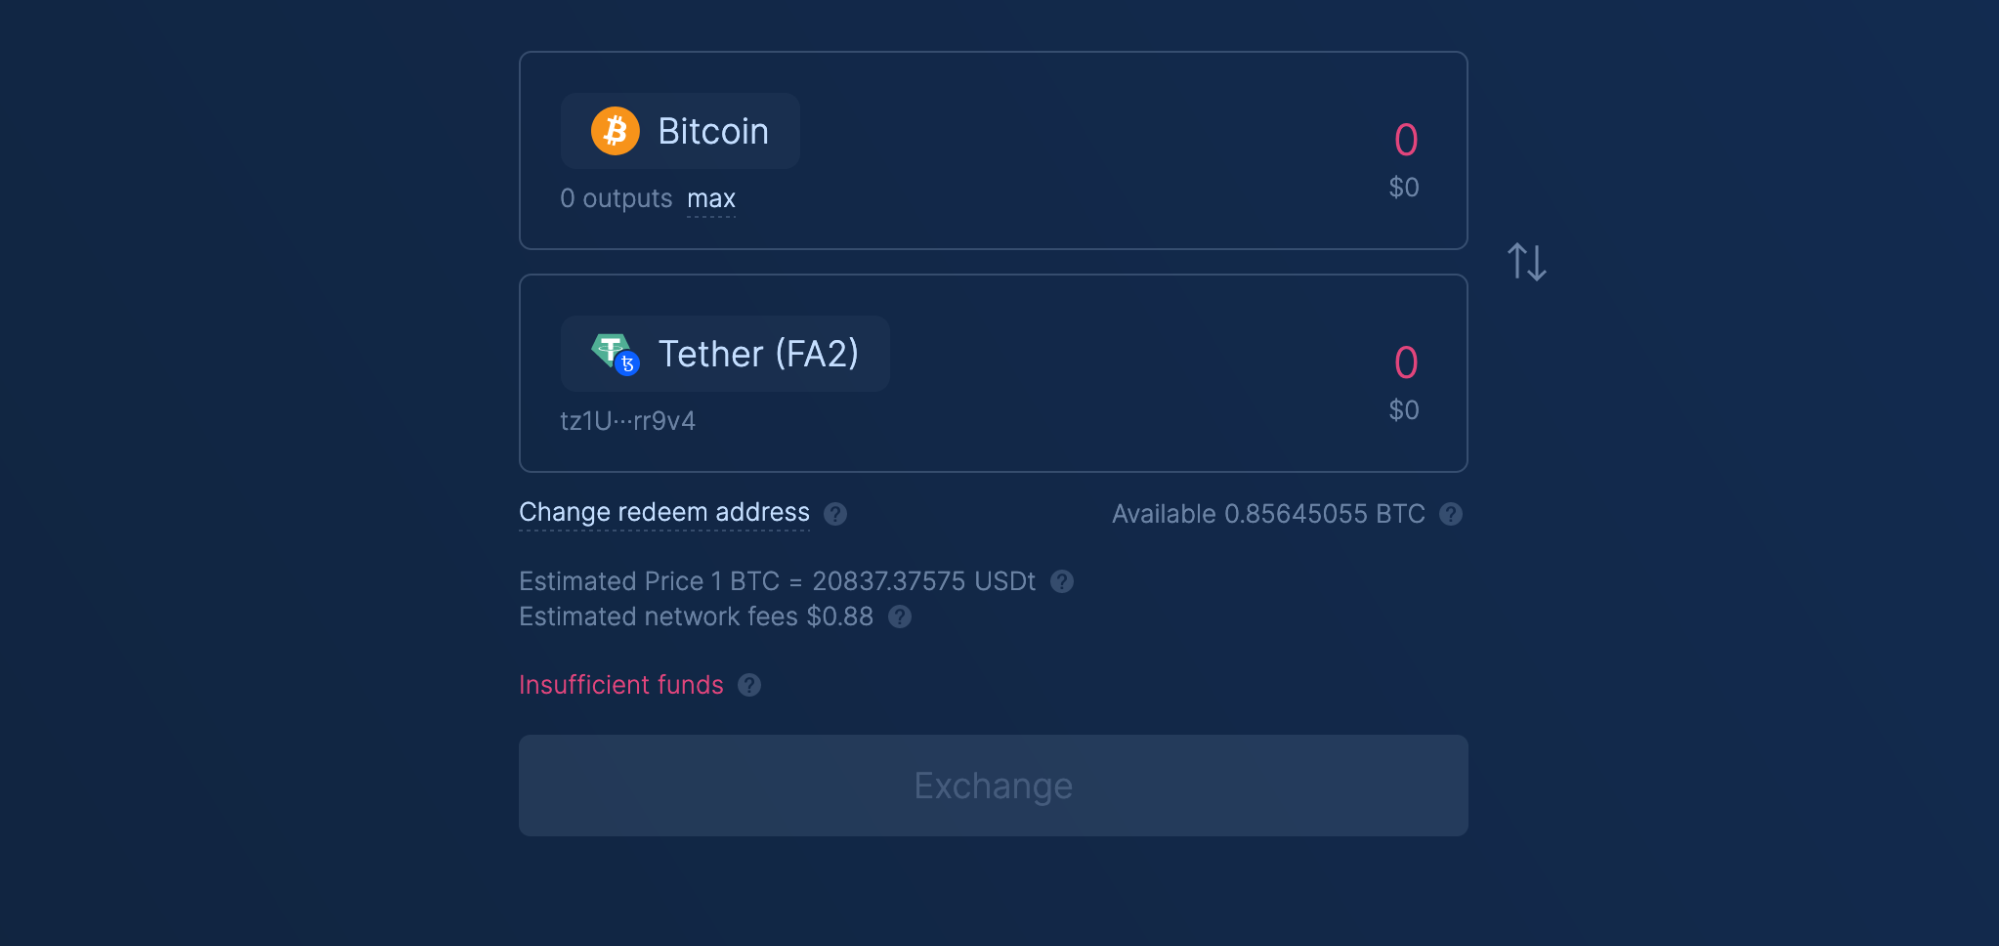Click the swap currencies arrows icon
Screen dimensions: 1999x946
tap(1526, 262)
